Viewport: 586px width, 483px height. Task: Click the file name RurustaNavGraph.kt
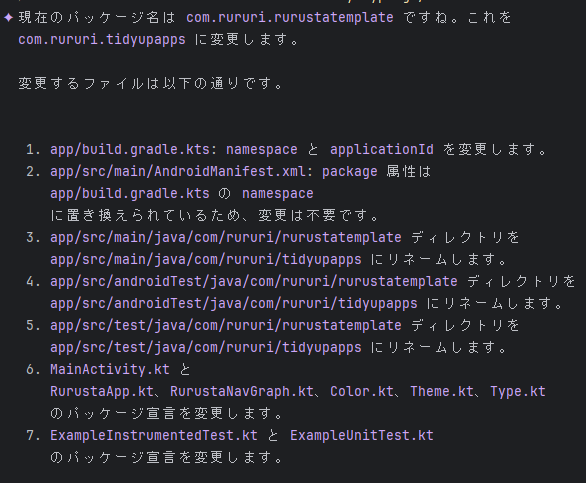point(242,391)
